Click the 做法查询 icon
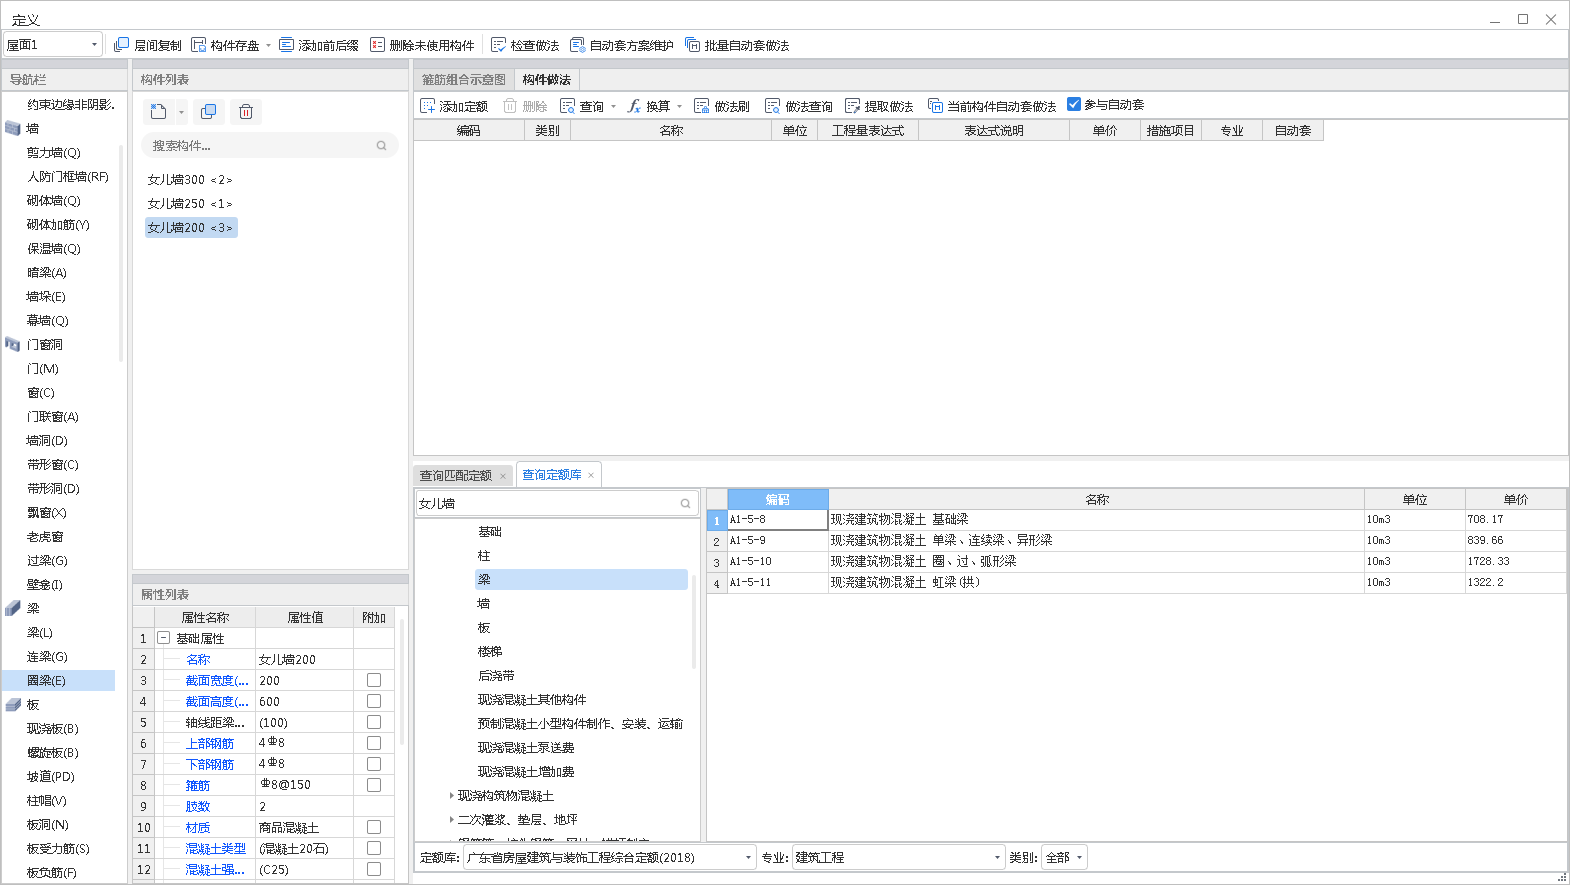The width and height of the screenshot is (1570, 885). (773, 106)
